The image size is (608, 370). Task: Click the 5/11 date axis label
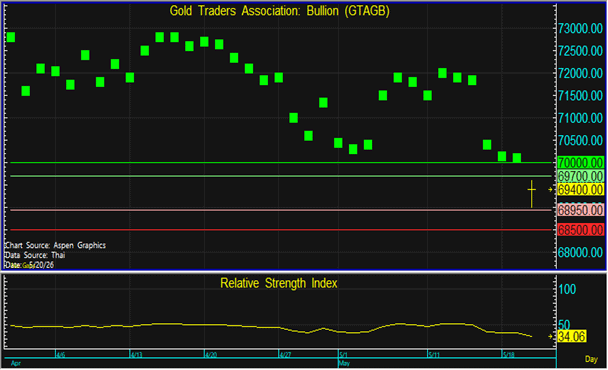click(434, 355)
